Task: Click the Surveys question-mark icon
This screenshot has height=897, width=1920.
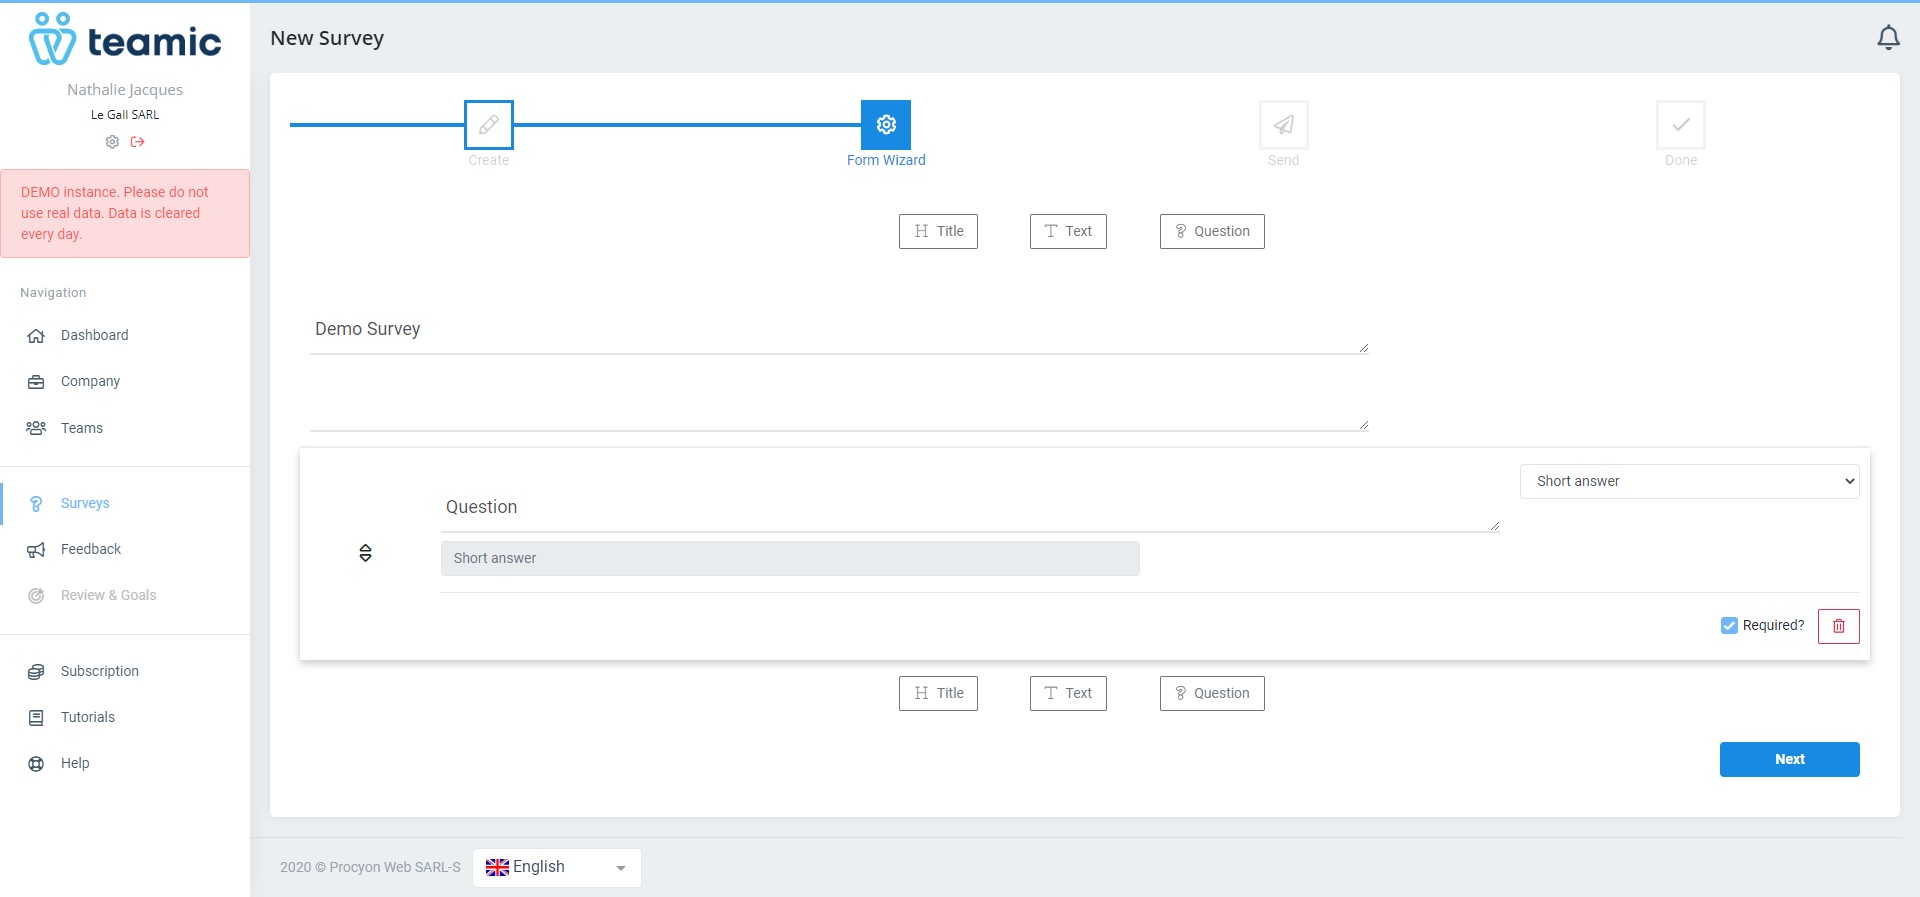Action: pyautogui.click(x=36, y=504)
